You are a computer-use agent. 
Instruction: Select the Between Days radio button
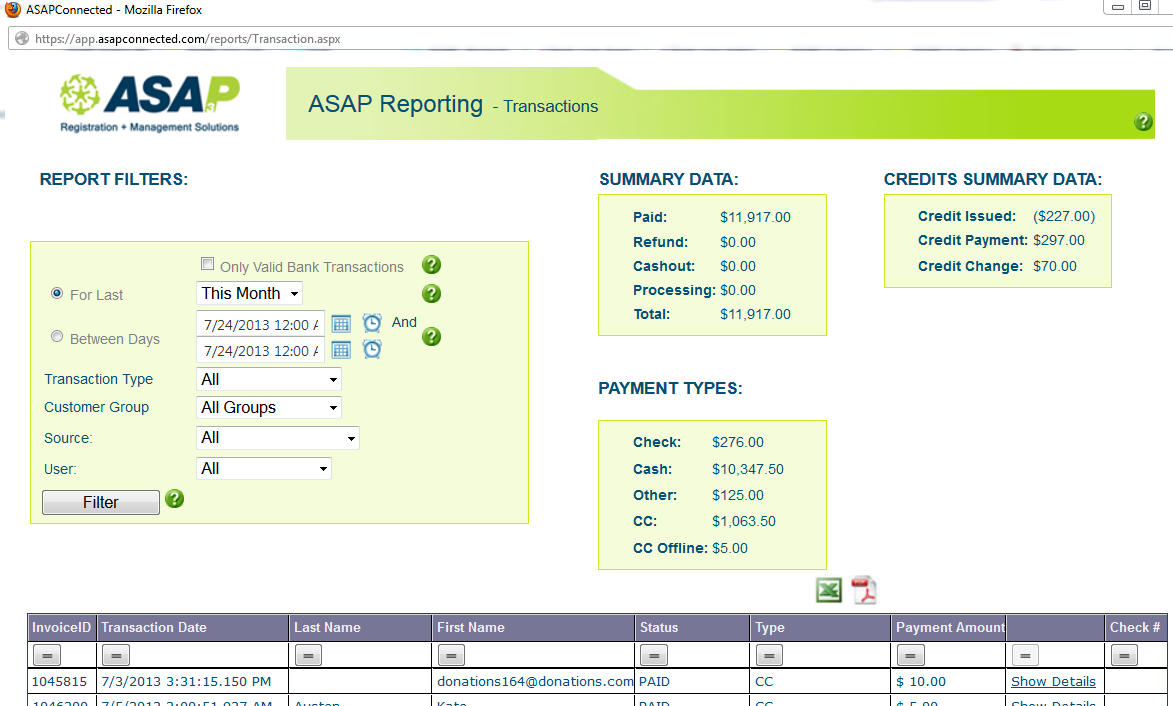point(57,338)
